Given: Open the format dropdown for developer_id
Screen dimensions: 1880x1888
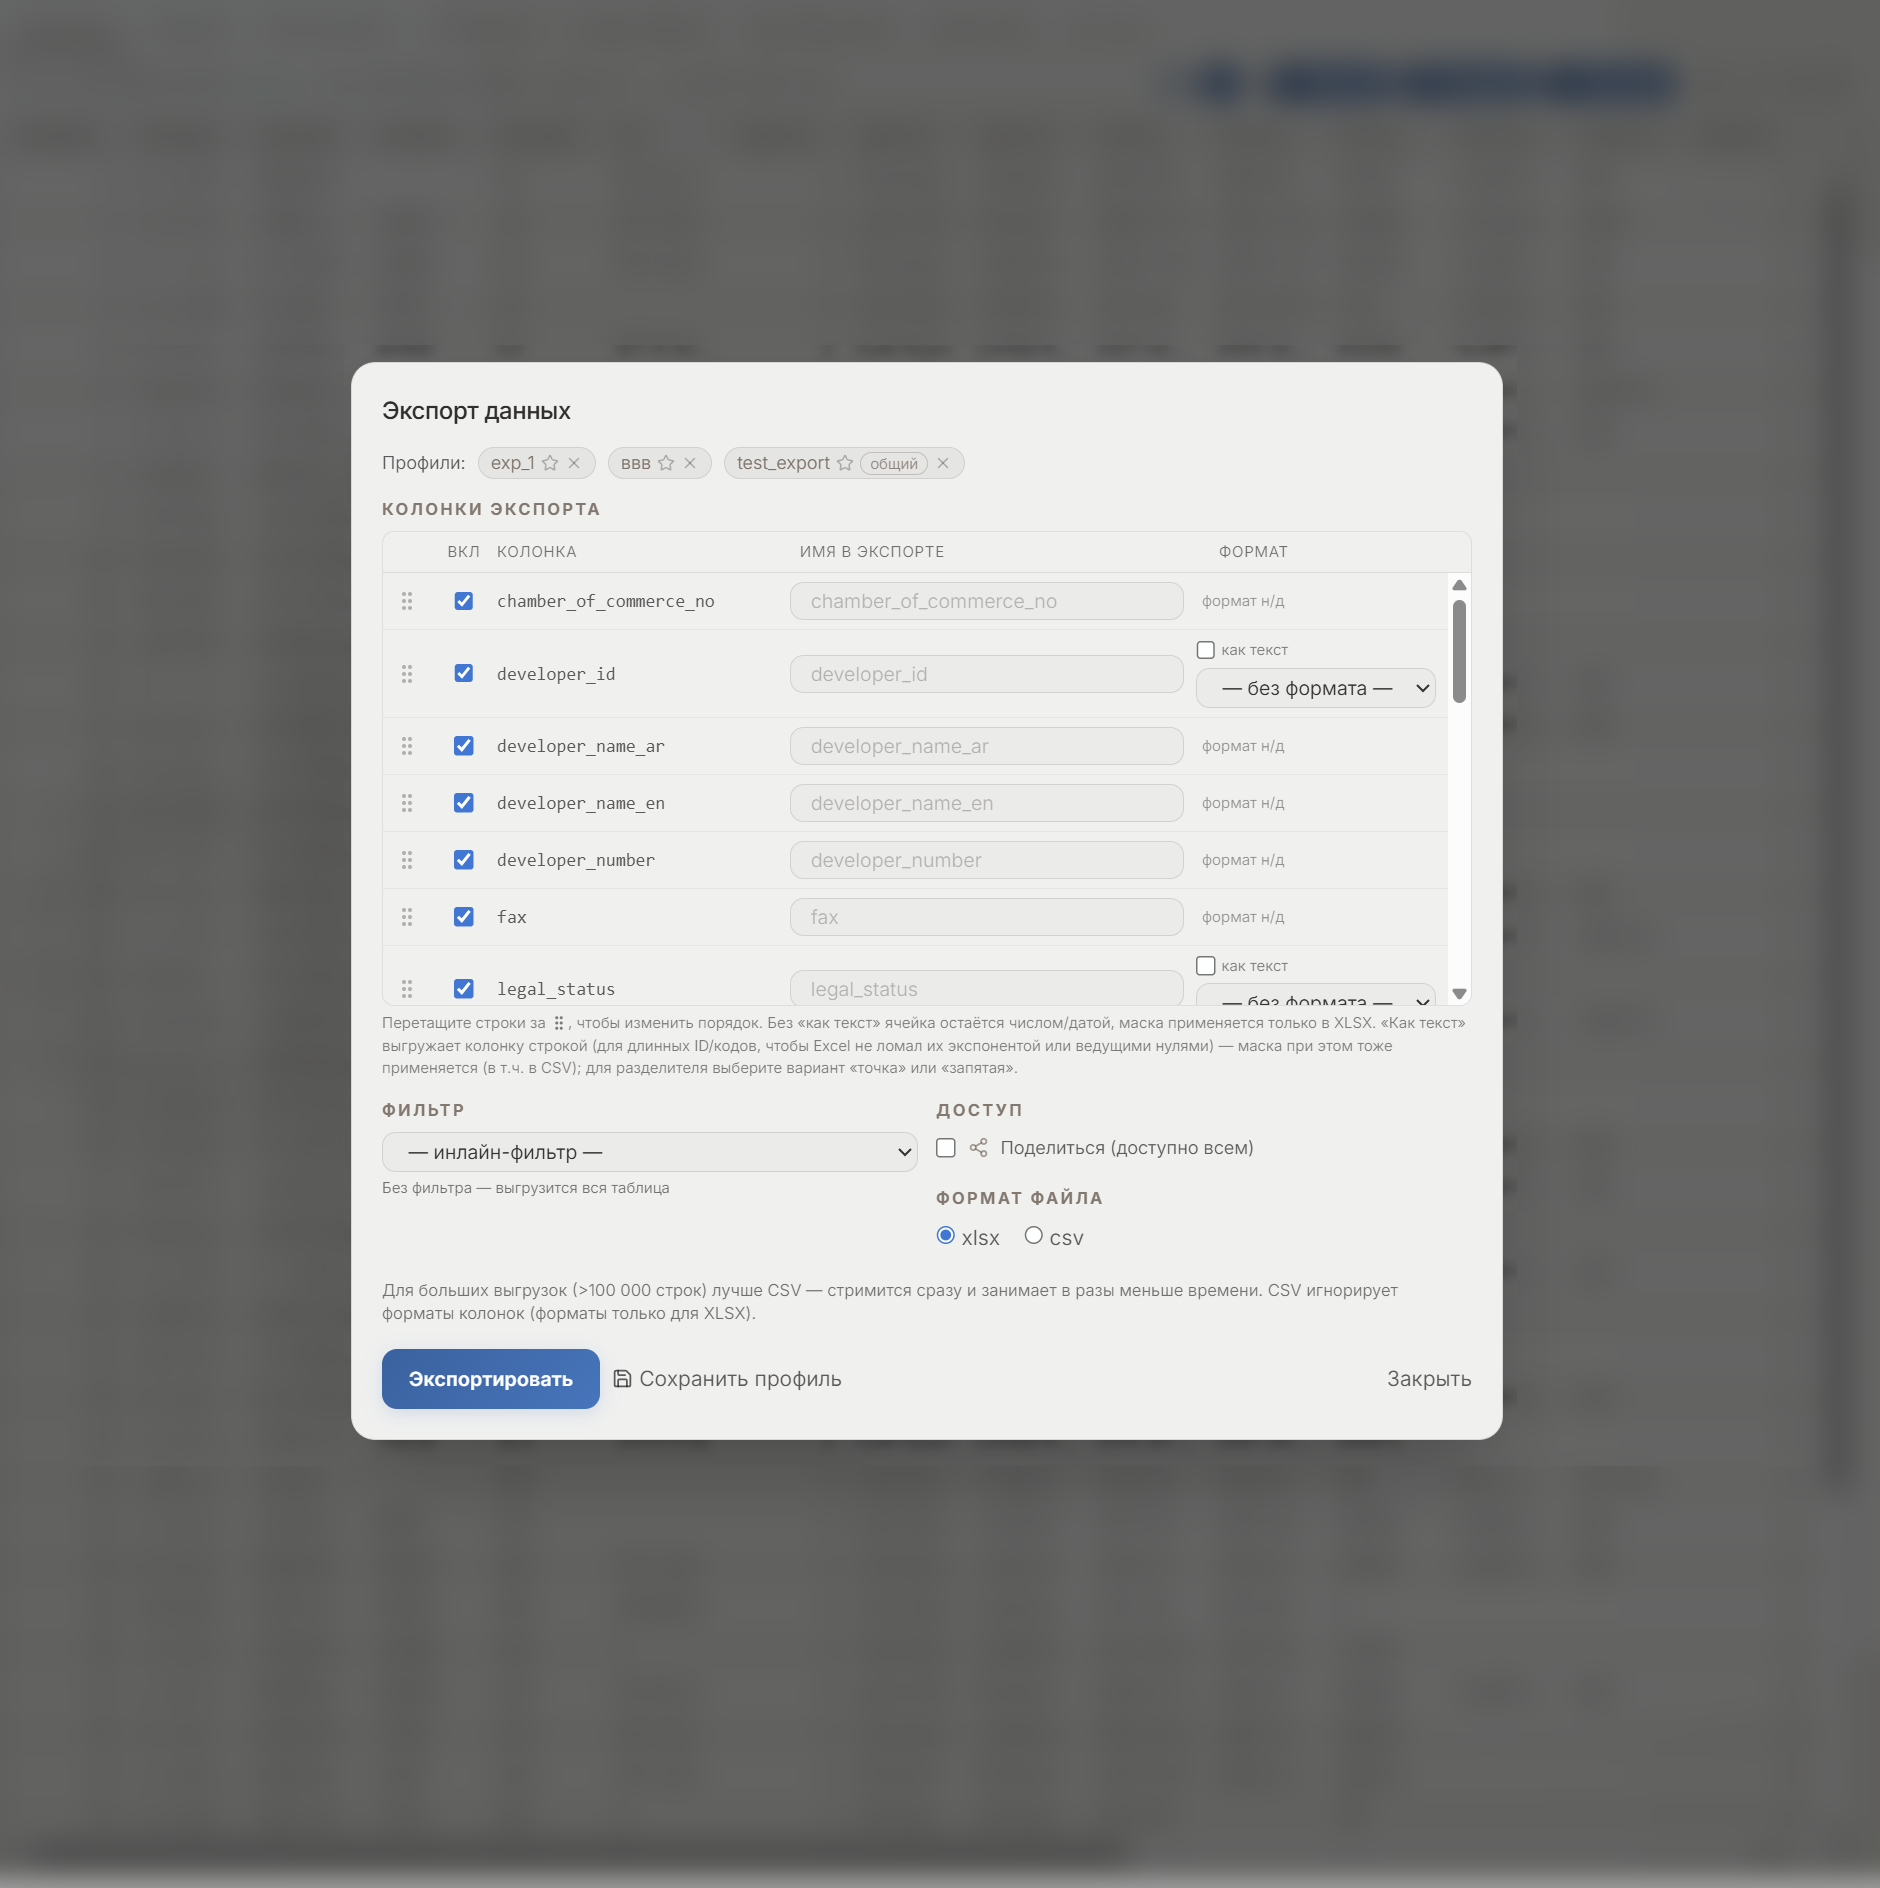Looking at the screenshot, I should (1316, 688).
